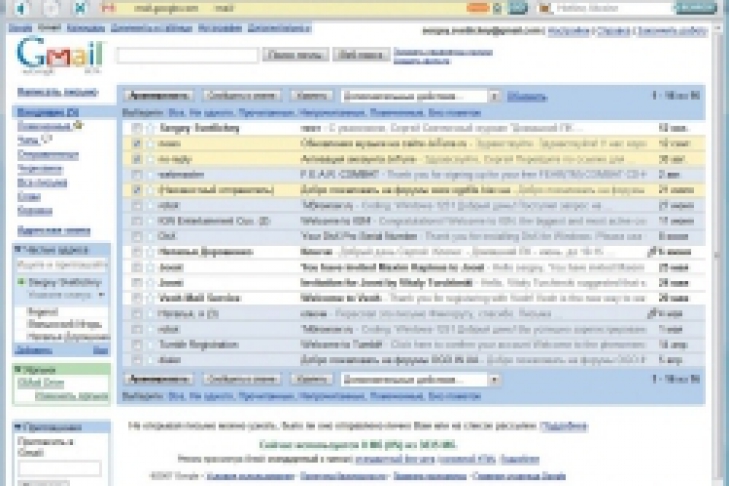Image resolution: width=729 pixels, height=486 pixels.
Task: Click the green status dot beside Sergey Sveitlichny in chat
Action: [21, 283]
